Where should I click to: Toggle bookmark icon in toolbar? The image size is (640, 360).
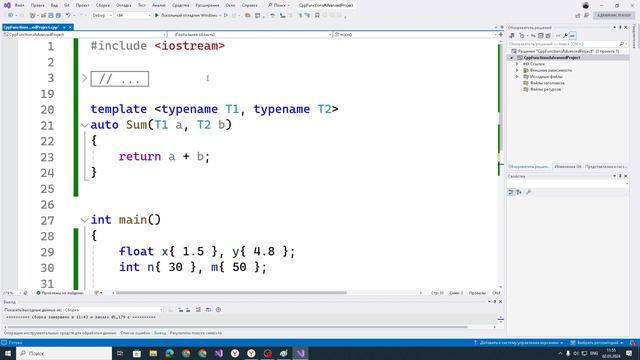point(317,15)
